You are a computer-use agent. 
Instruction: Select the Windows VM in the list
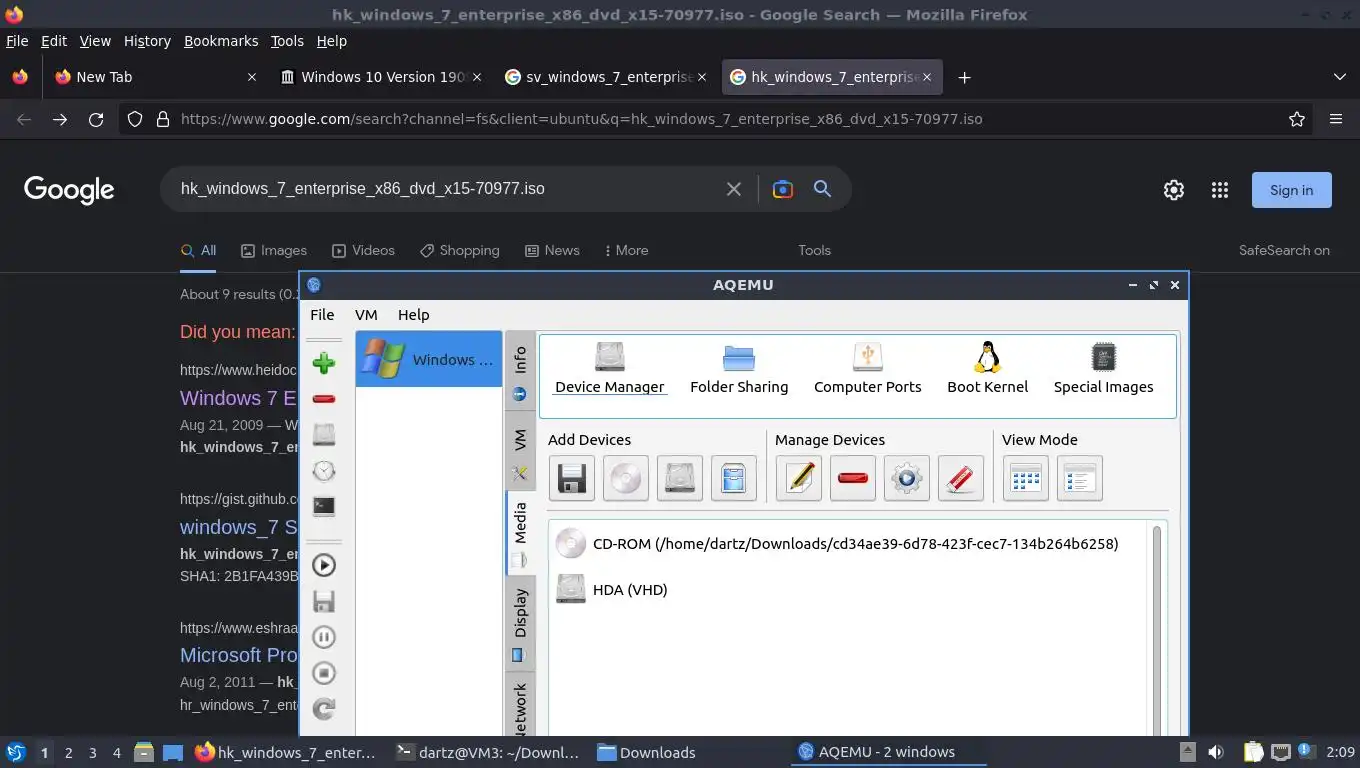(429, 359)
